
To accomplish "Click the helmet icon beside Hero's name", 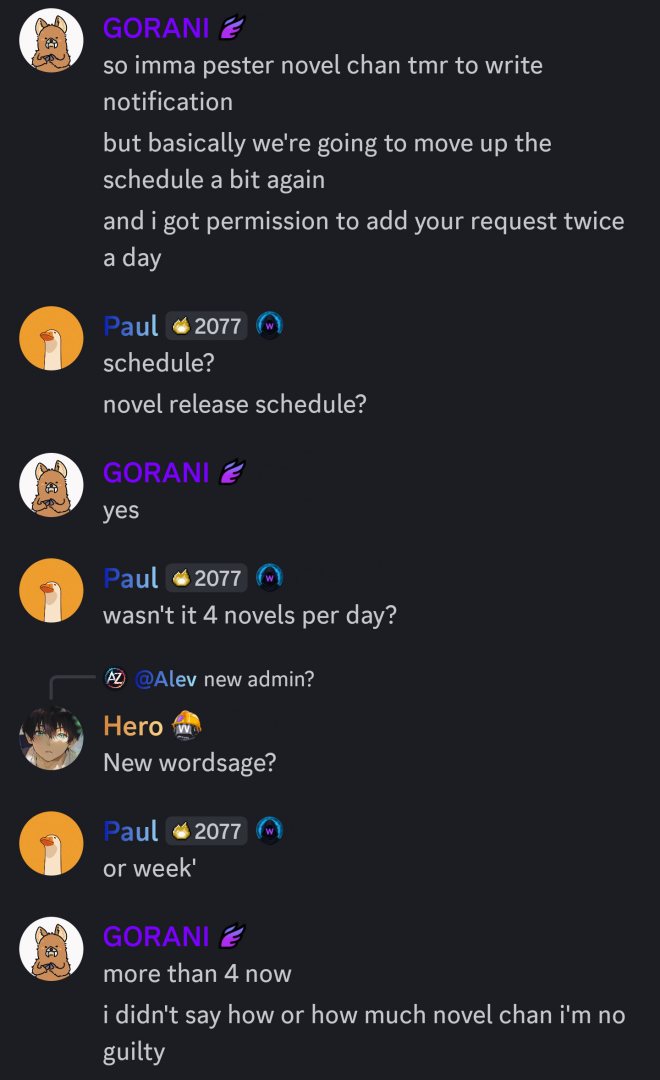I will (x=187, y=725).
